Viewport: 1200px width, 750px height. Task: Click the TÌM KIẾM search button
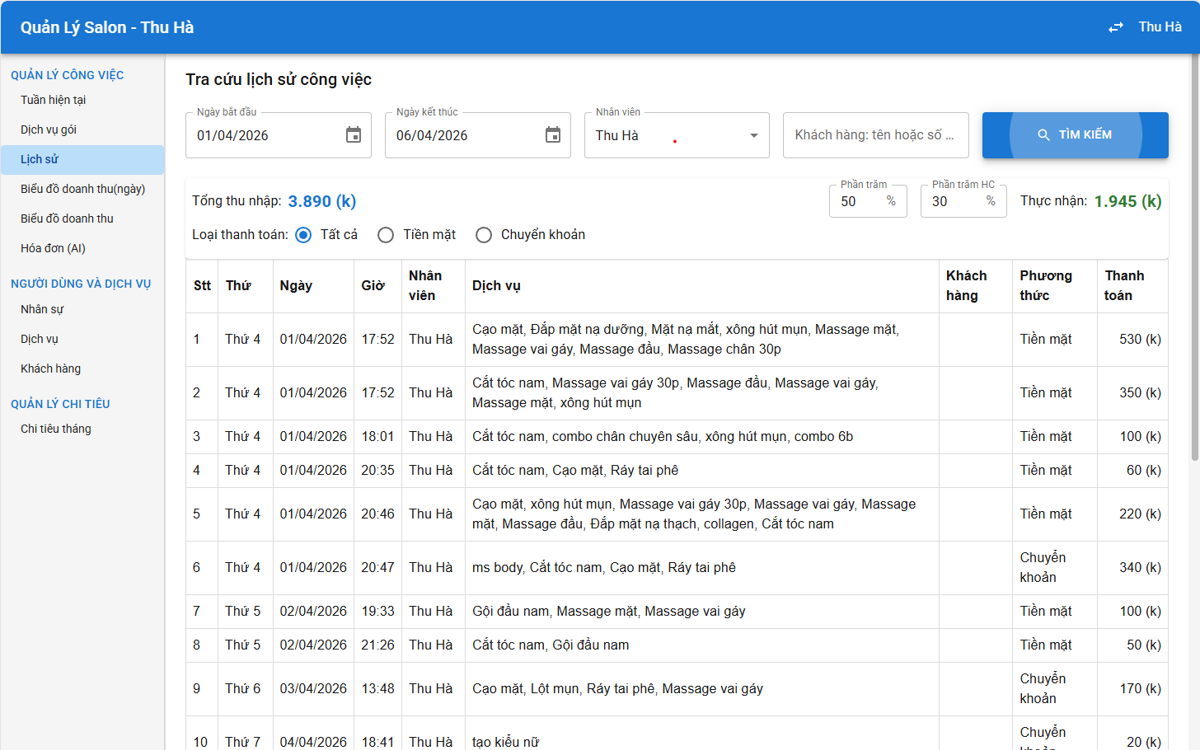pos(1075,135)
